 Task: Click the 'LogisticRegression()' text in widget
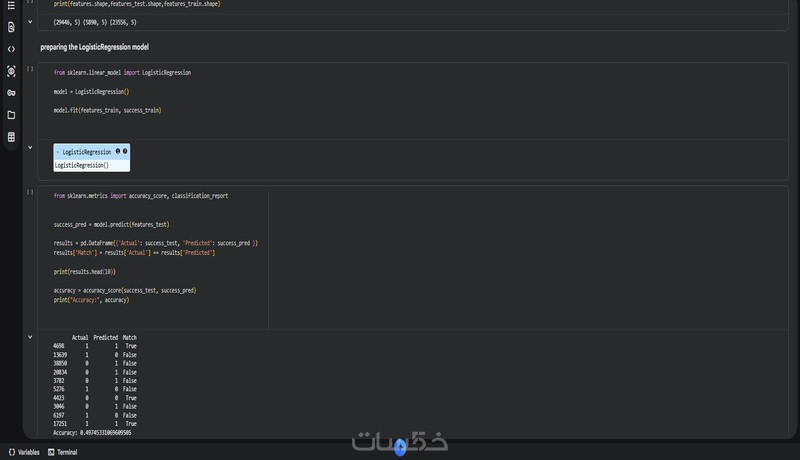click(82, 165)
